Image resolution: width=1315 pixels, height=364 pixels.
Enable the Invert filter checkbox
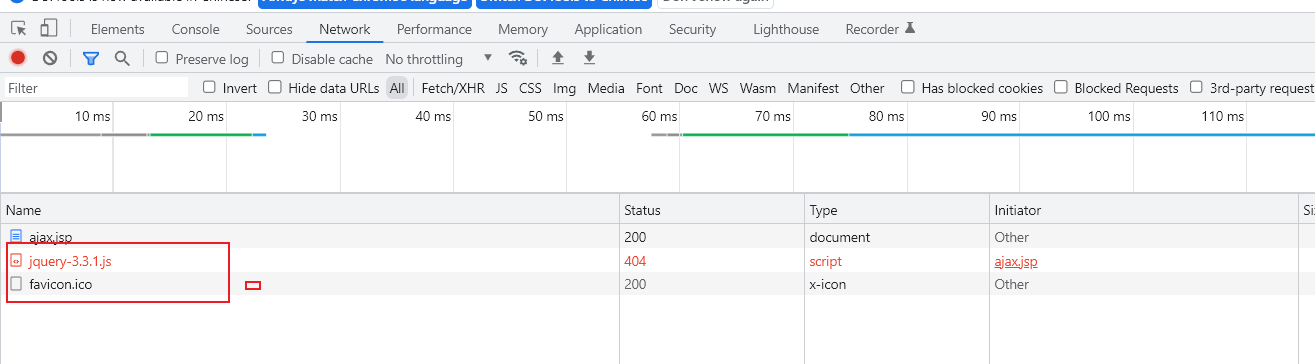point(209,88)
